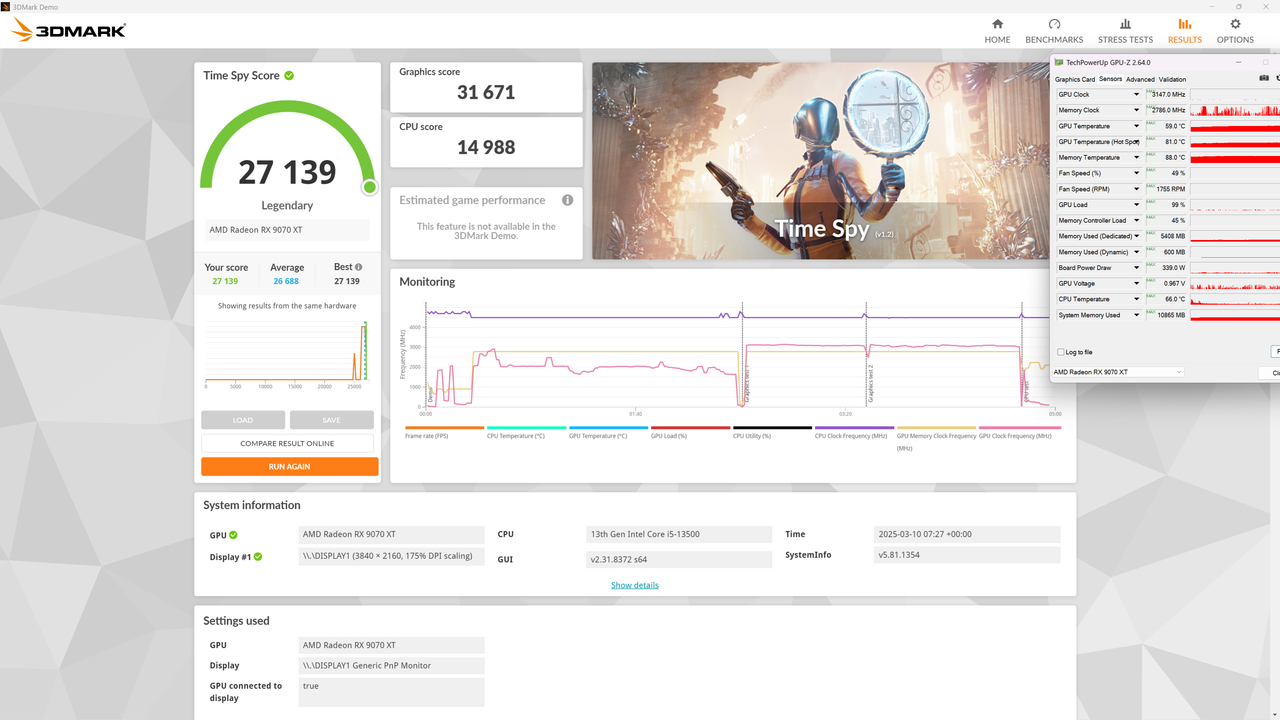Click the LOAD button

[243, 420]
